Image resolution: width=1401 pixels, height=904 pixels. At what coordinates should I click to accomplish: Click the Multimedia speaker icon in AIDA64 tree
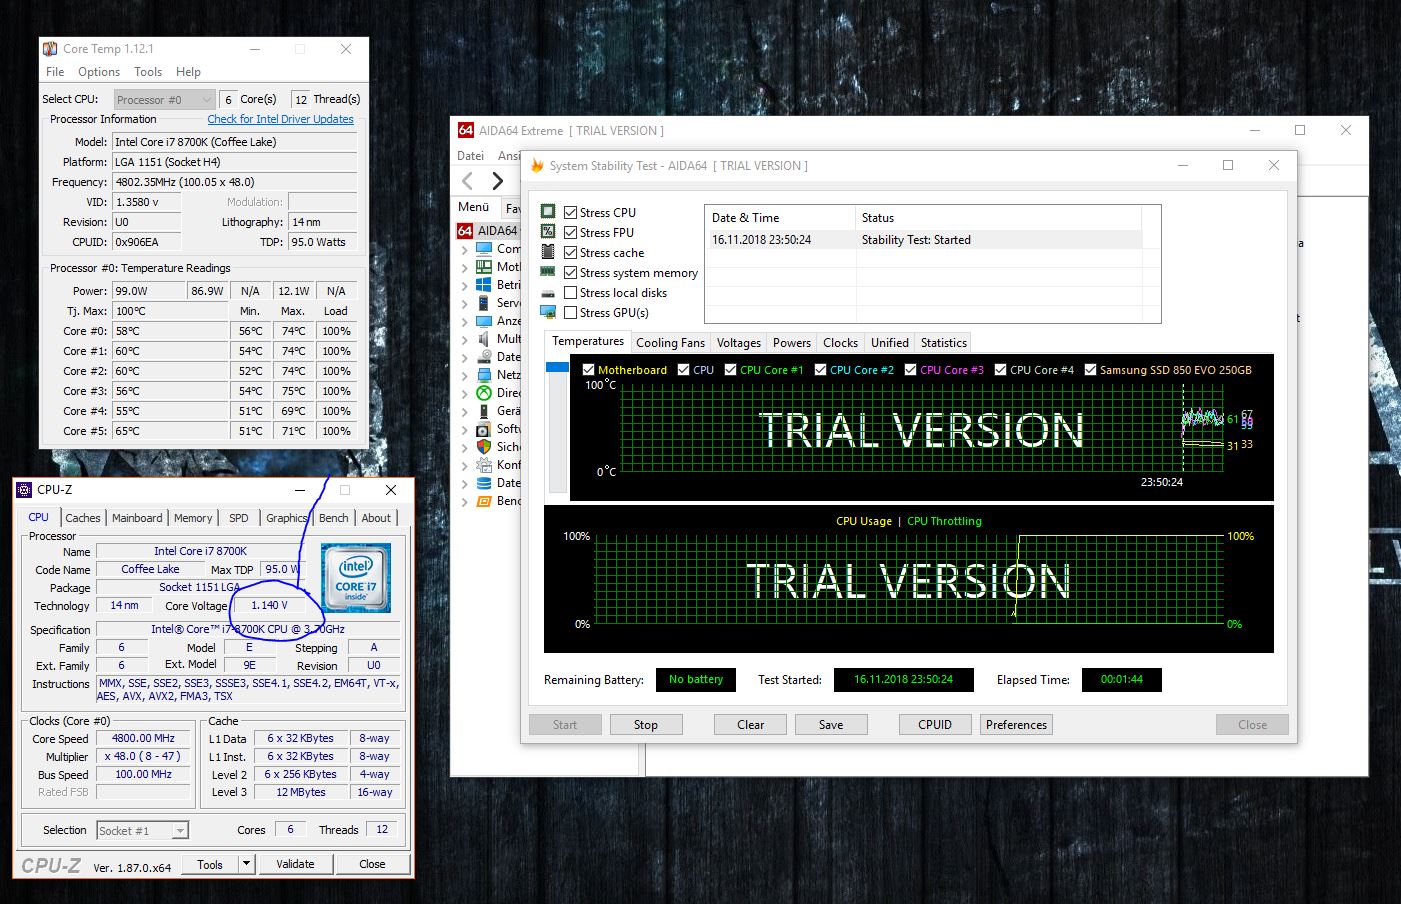(484, 339)
